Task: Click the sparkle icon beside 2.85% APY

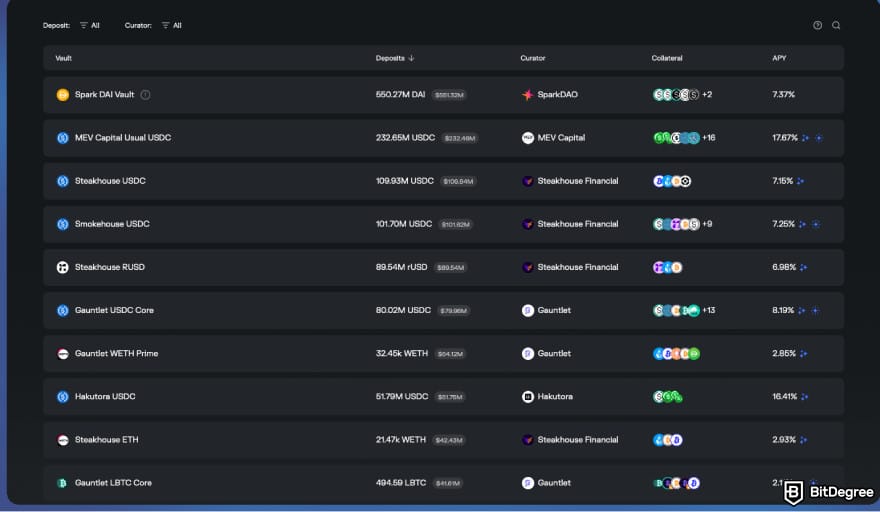Action: pos(804,354)
